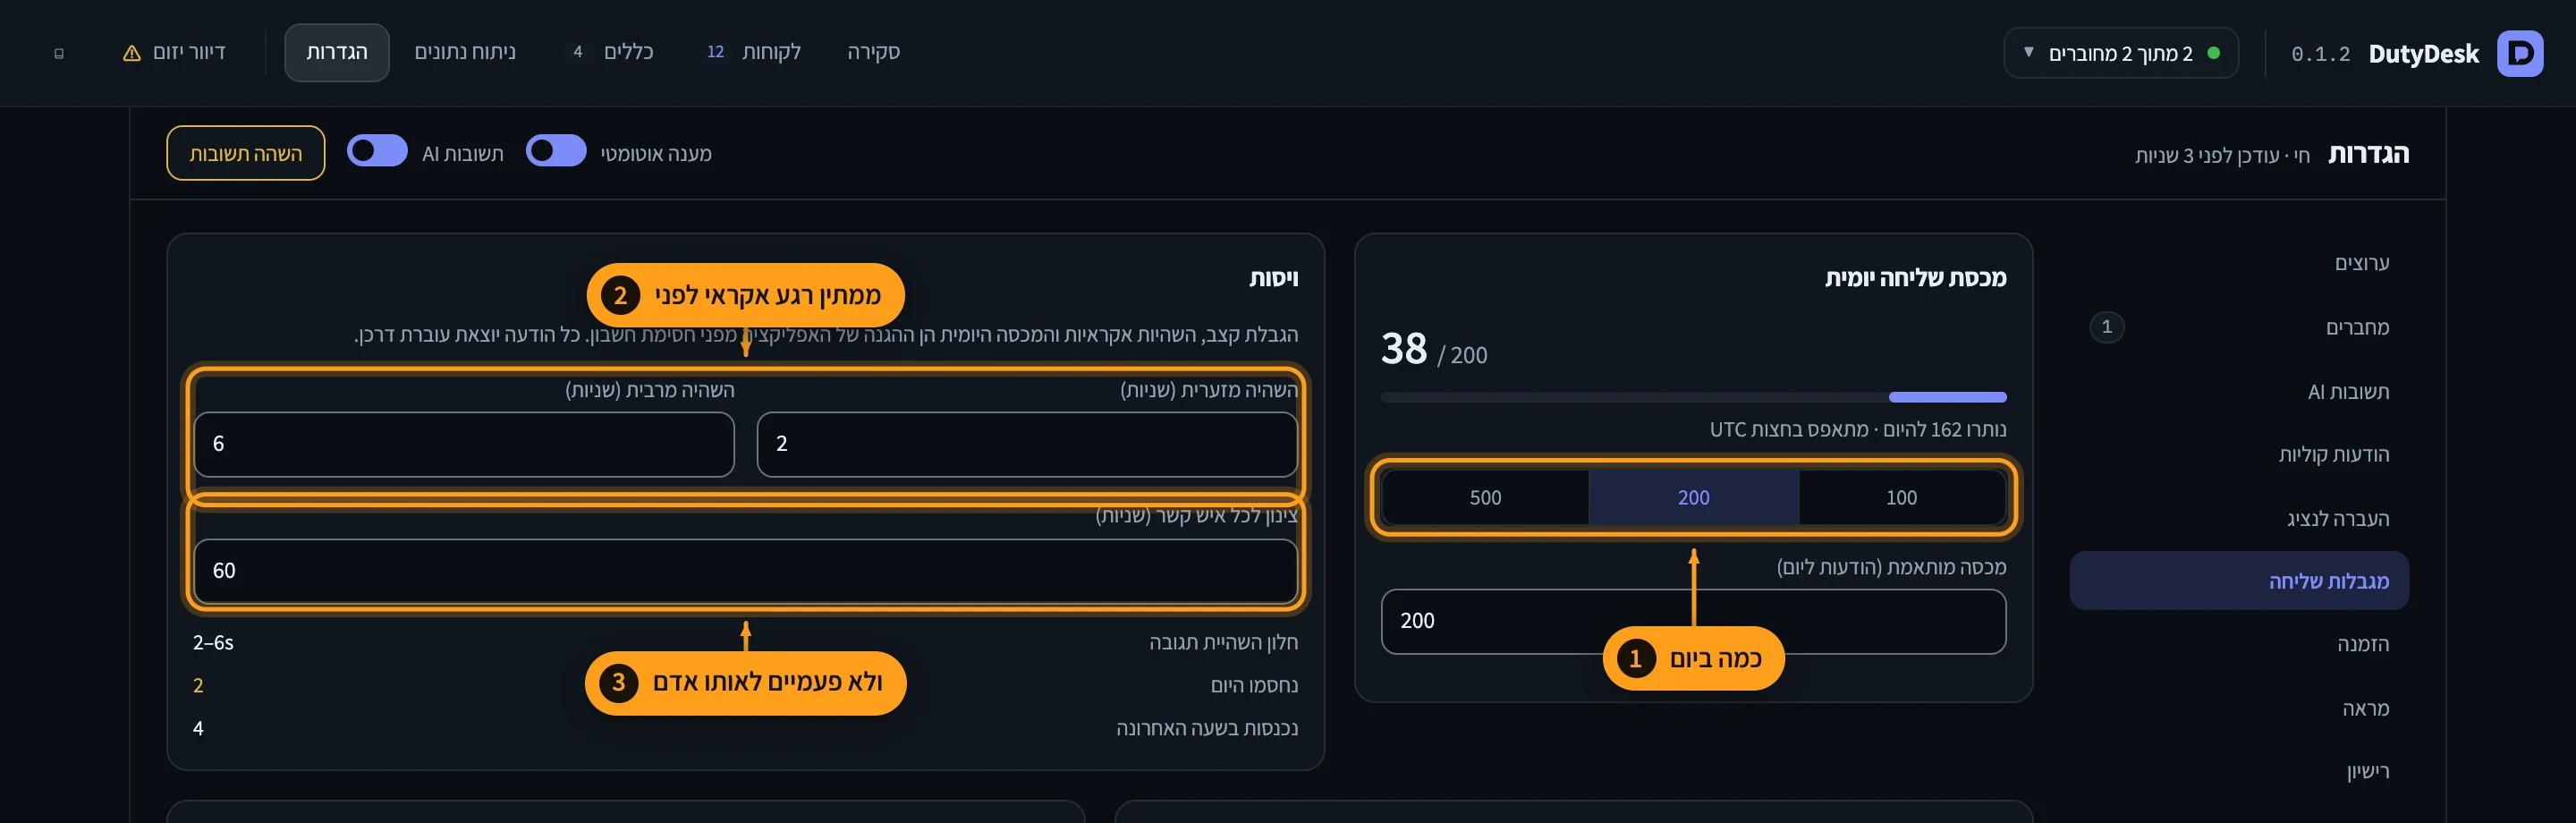Image resolution: width=2576 pixels, height=823 pixels.
Task: Select the 100 daily quota option
Action: click(x=1901, y=497)
